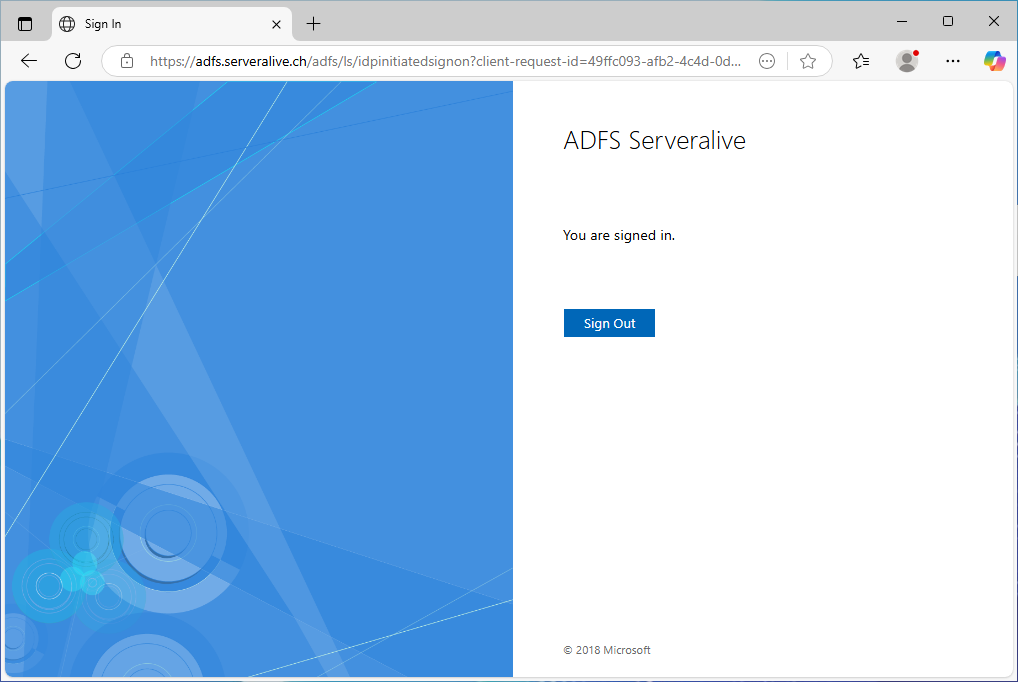Click the ADFS Serveralive heading
The image size is (1018, 682).
tap(654, 140)
